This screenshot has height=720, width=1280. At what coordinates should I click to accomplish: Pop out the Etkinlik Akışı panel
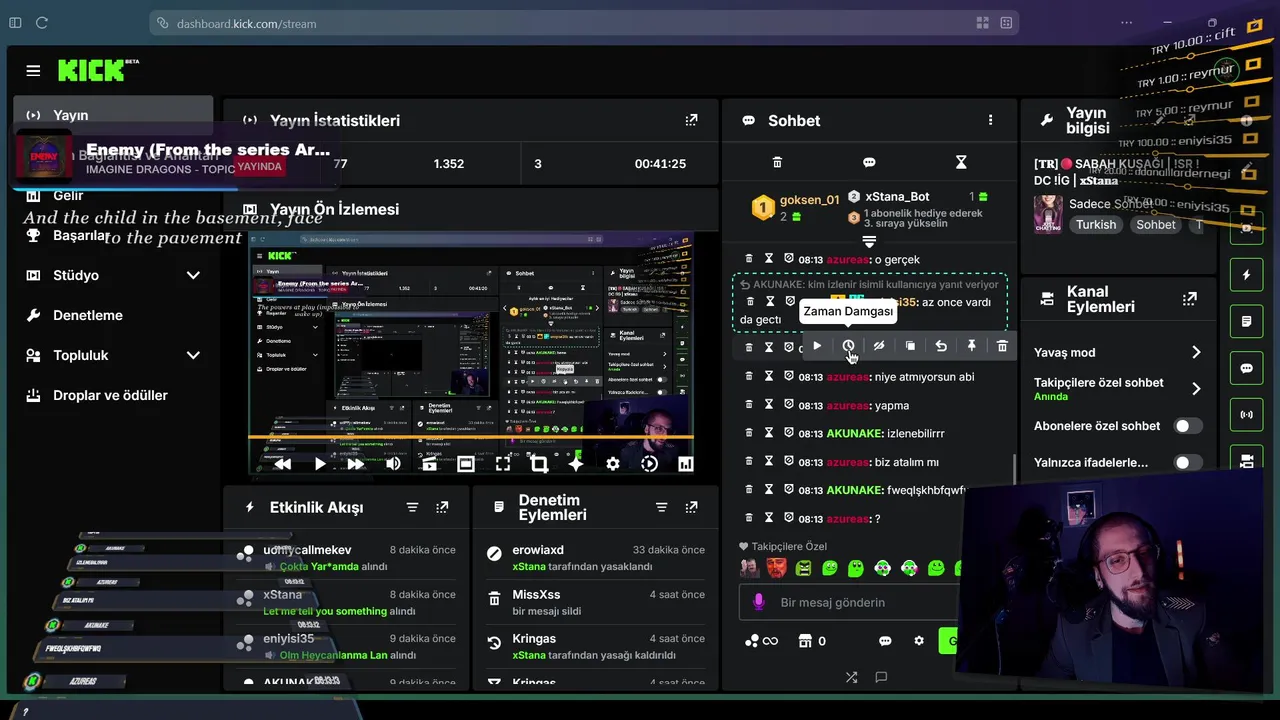[442, 508]
